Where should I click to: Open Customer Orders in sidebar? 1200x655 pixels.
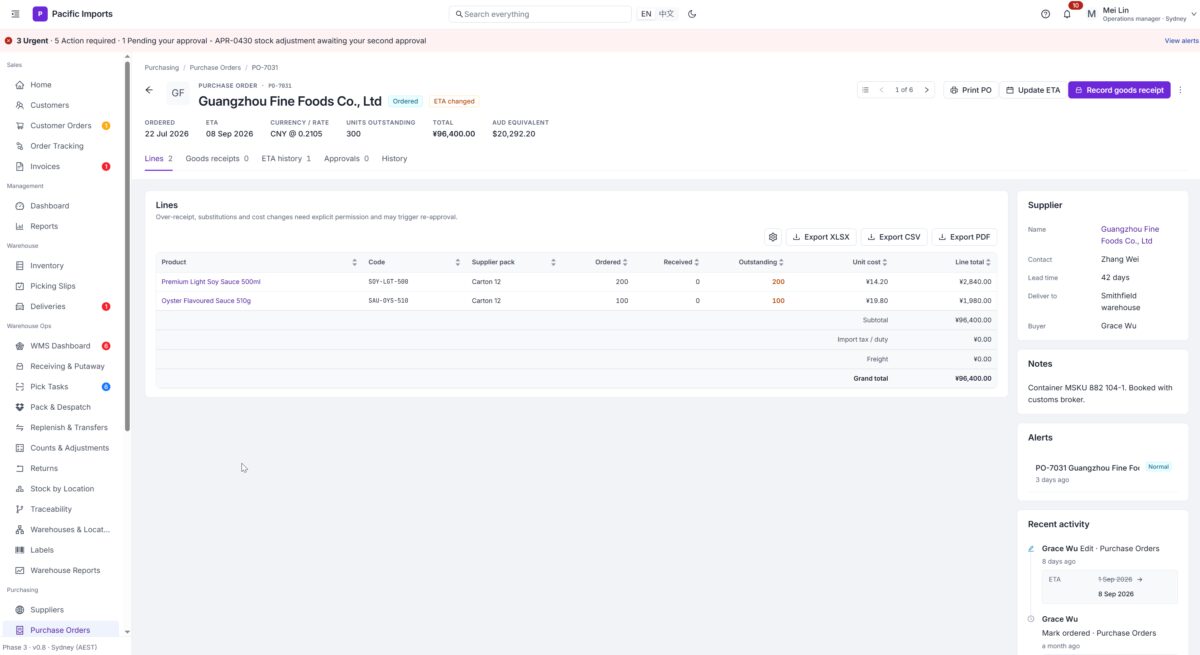pyautogui.click(x=60, y=126)
